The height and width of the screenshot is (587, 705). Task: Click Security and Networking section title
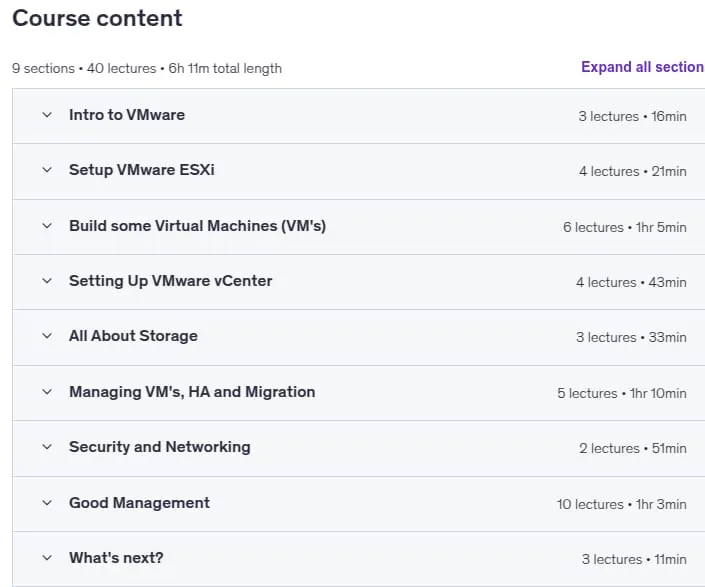(160, 447)
